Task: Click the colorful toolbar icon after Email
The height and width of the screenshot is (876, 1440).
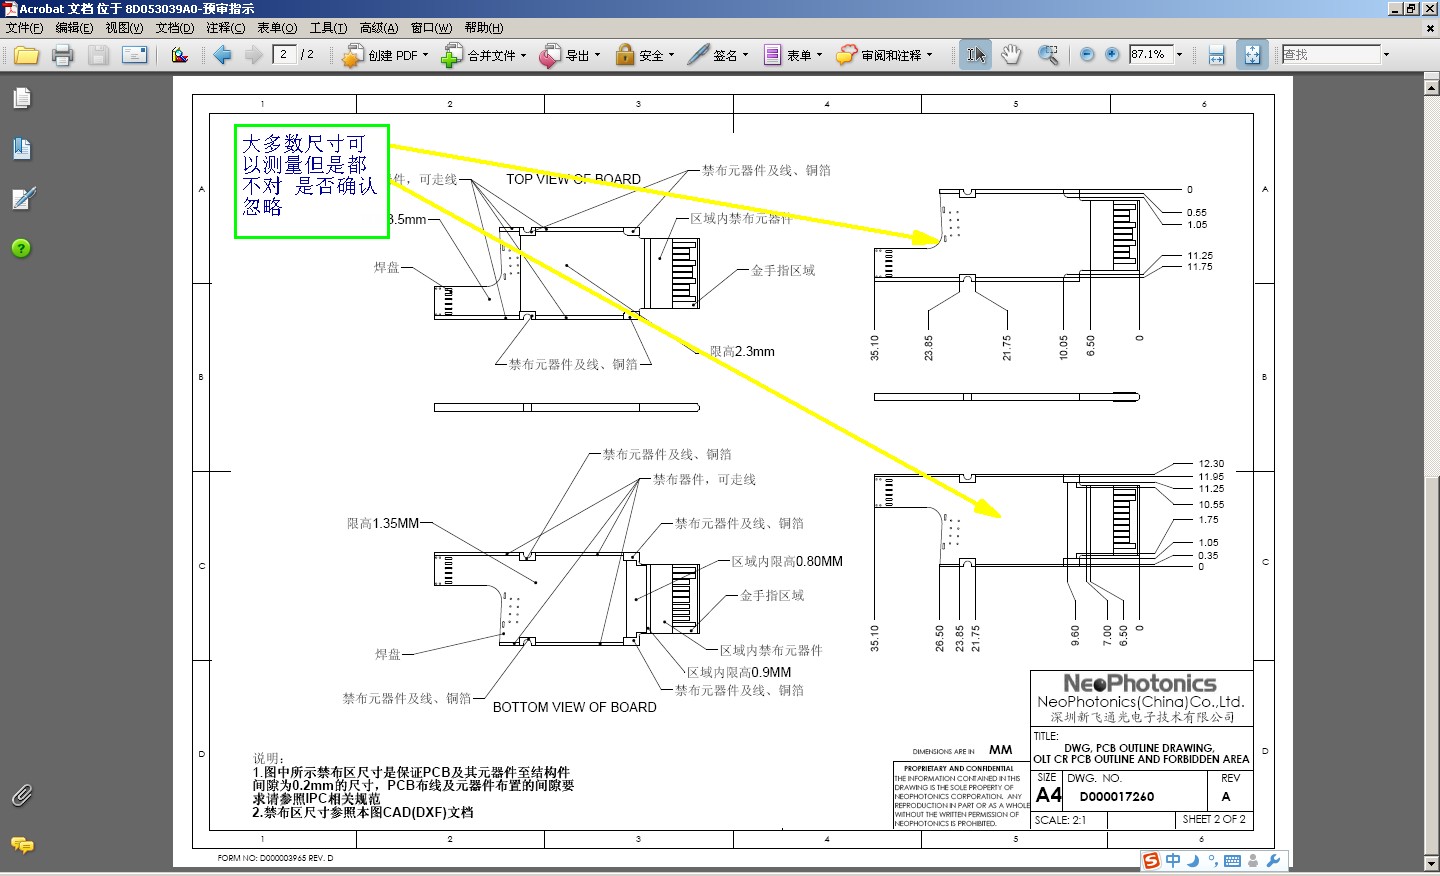Action: [x=180, y=55]
